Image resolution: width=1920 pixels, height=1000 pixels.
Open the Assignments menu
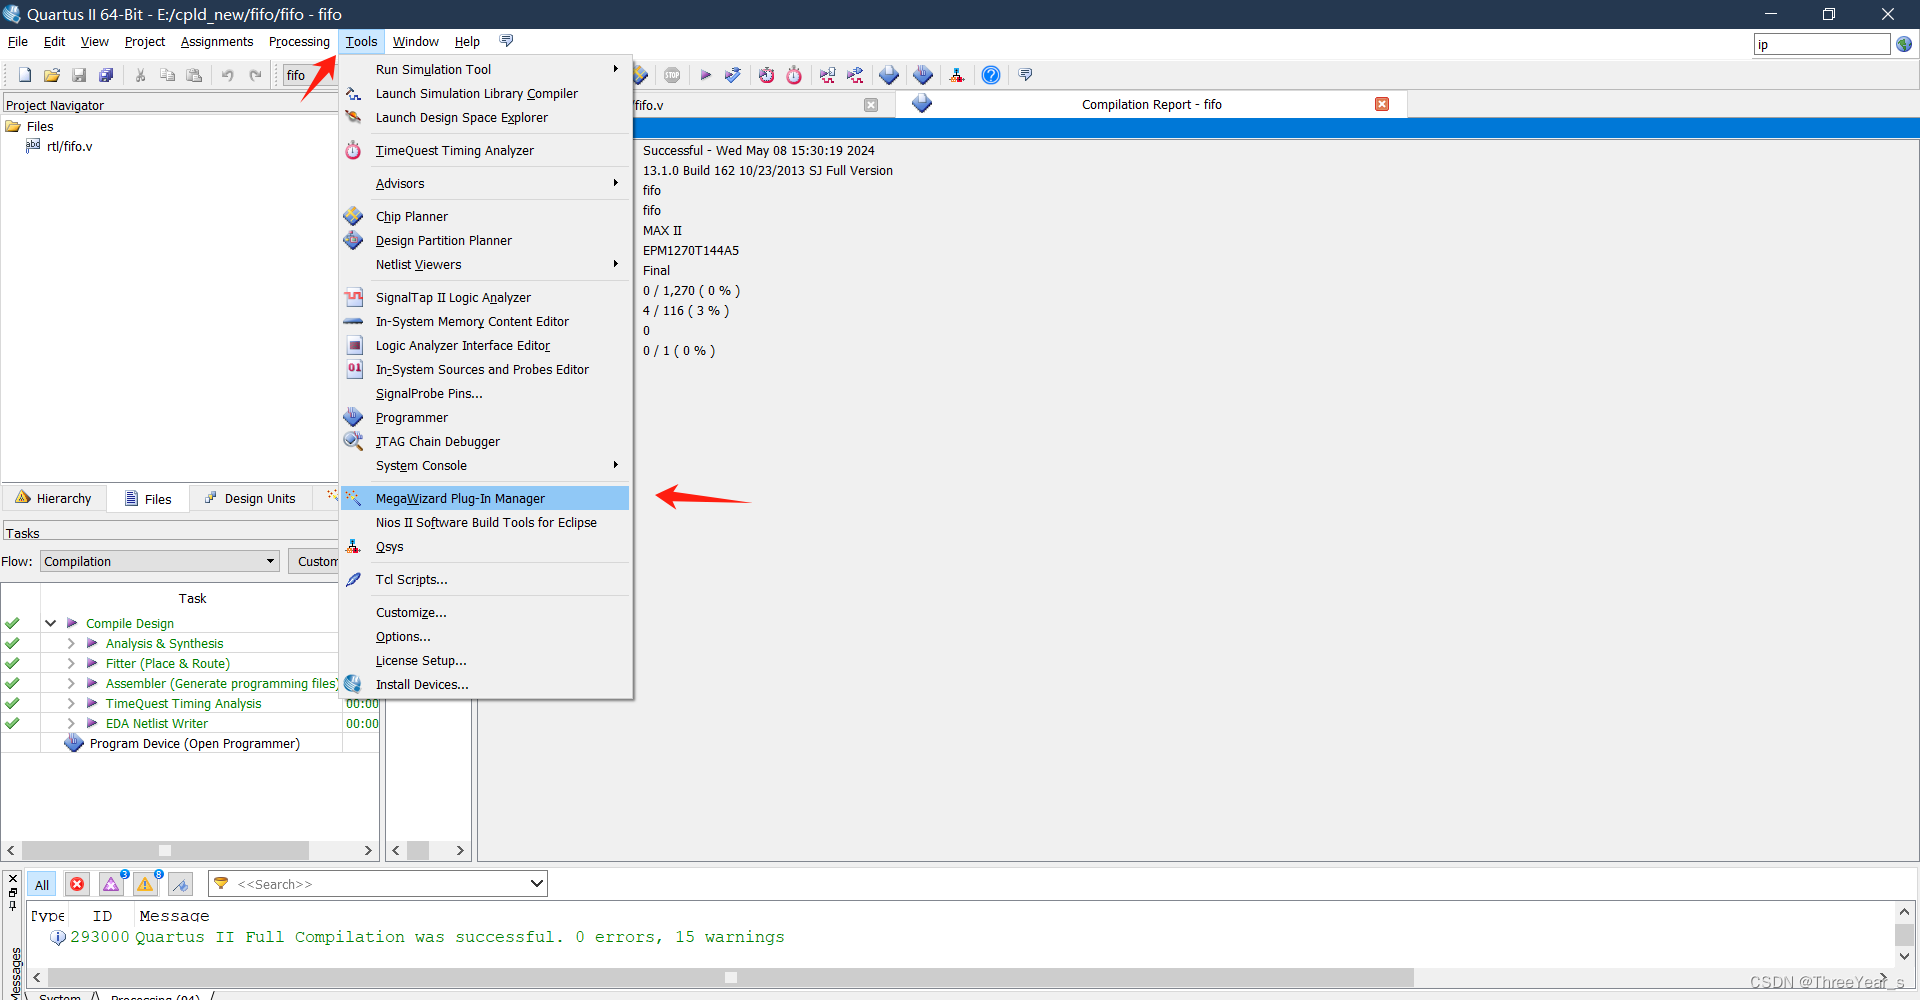coord(217,41)
